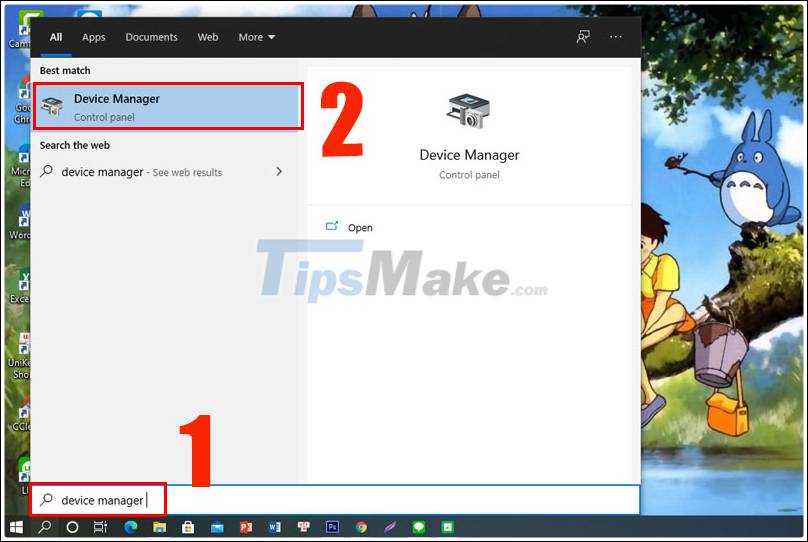Open purple feather app on taskbar
This screenshot has height=542, width=808.
(390, 527)
